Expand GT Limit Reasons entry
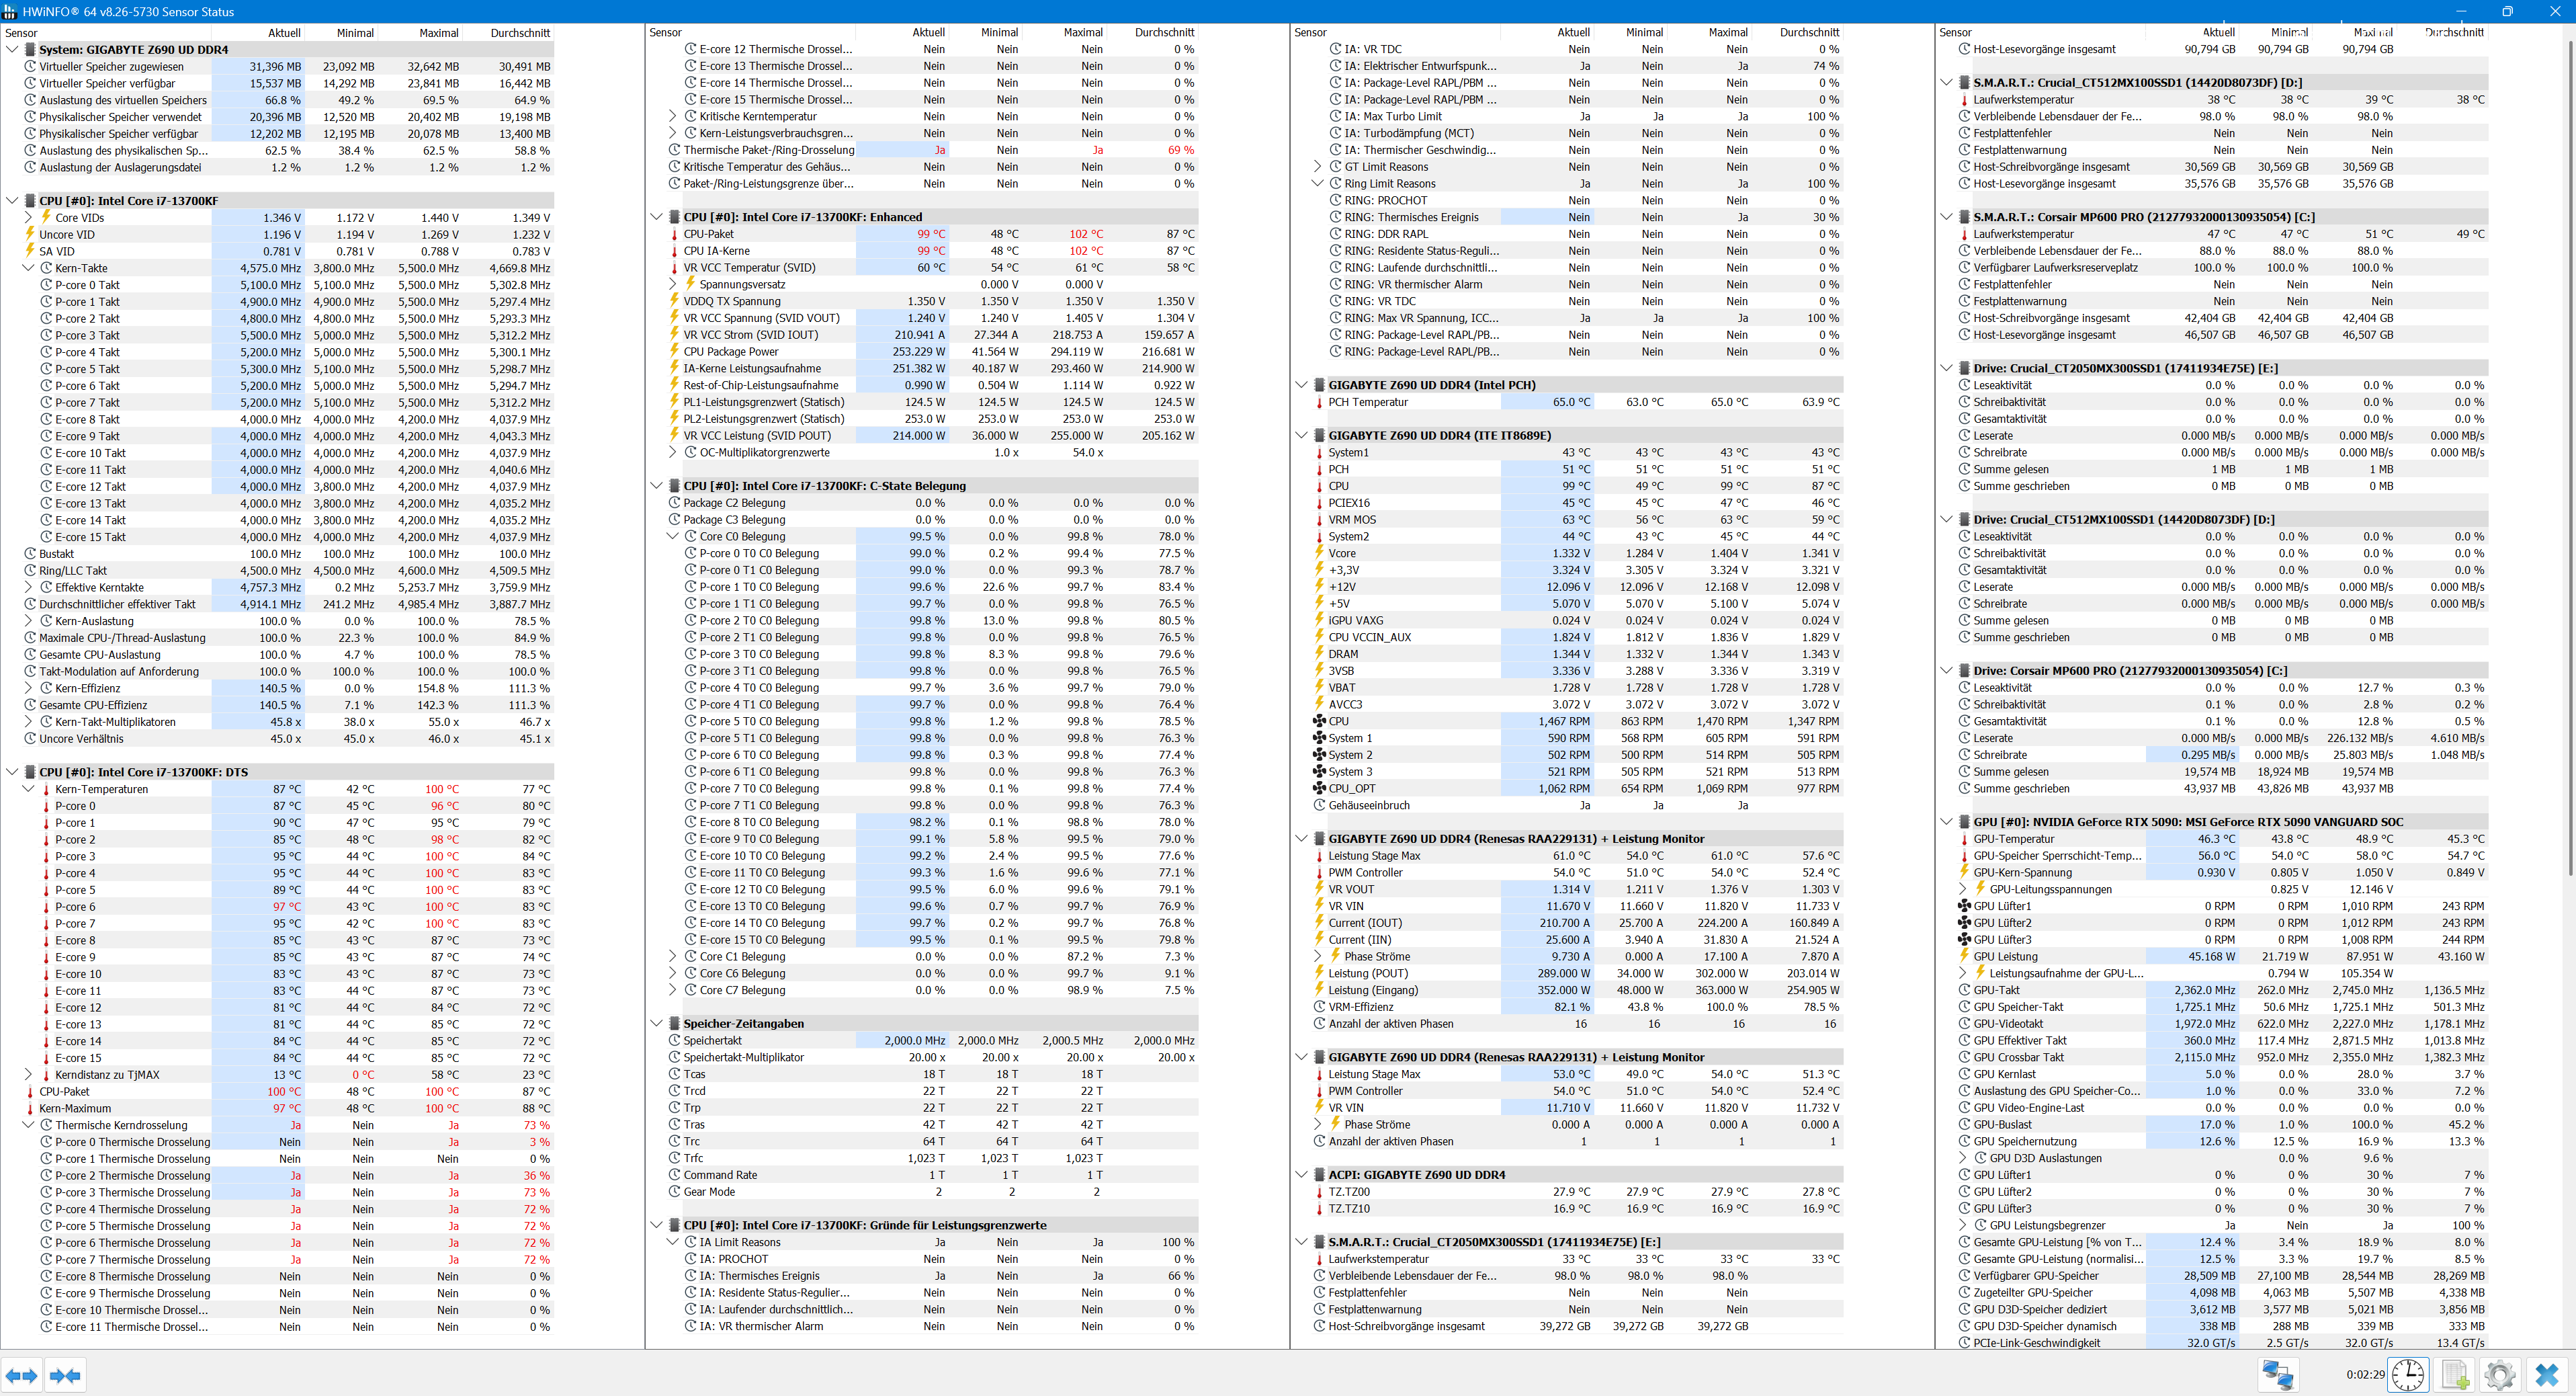This screenshot has height=1396, width=2576. (1317, 167)
